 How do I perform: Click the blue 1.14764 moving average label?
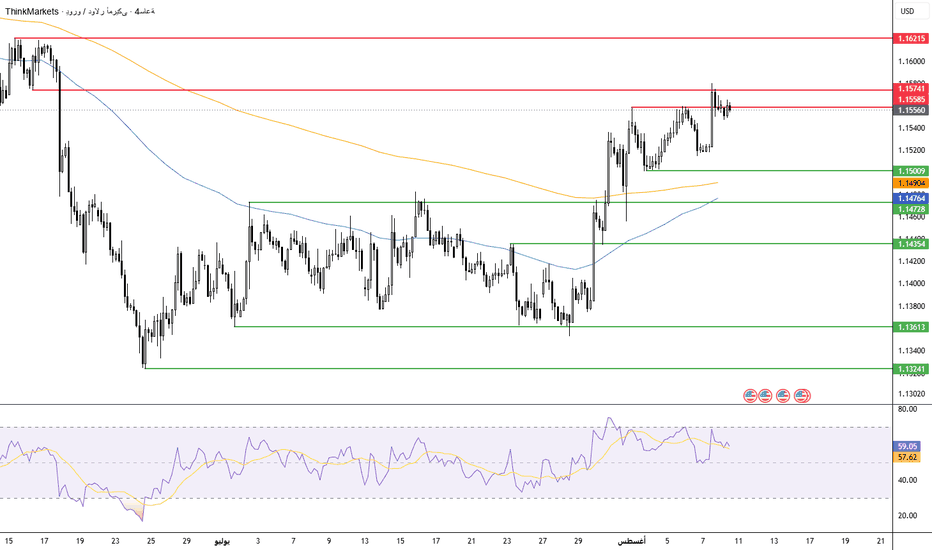(x=911, y=198)
